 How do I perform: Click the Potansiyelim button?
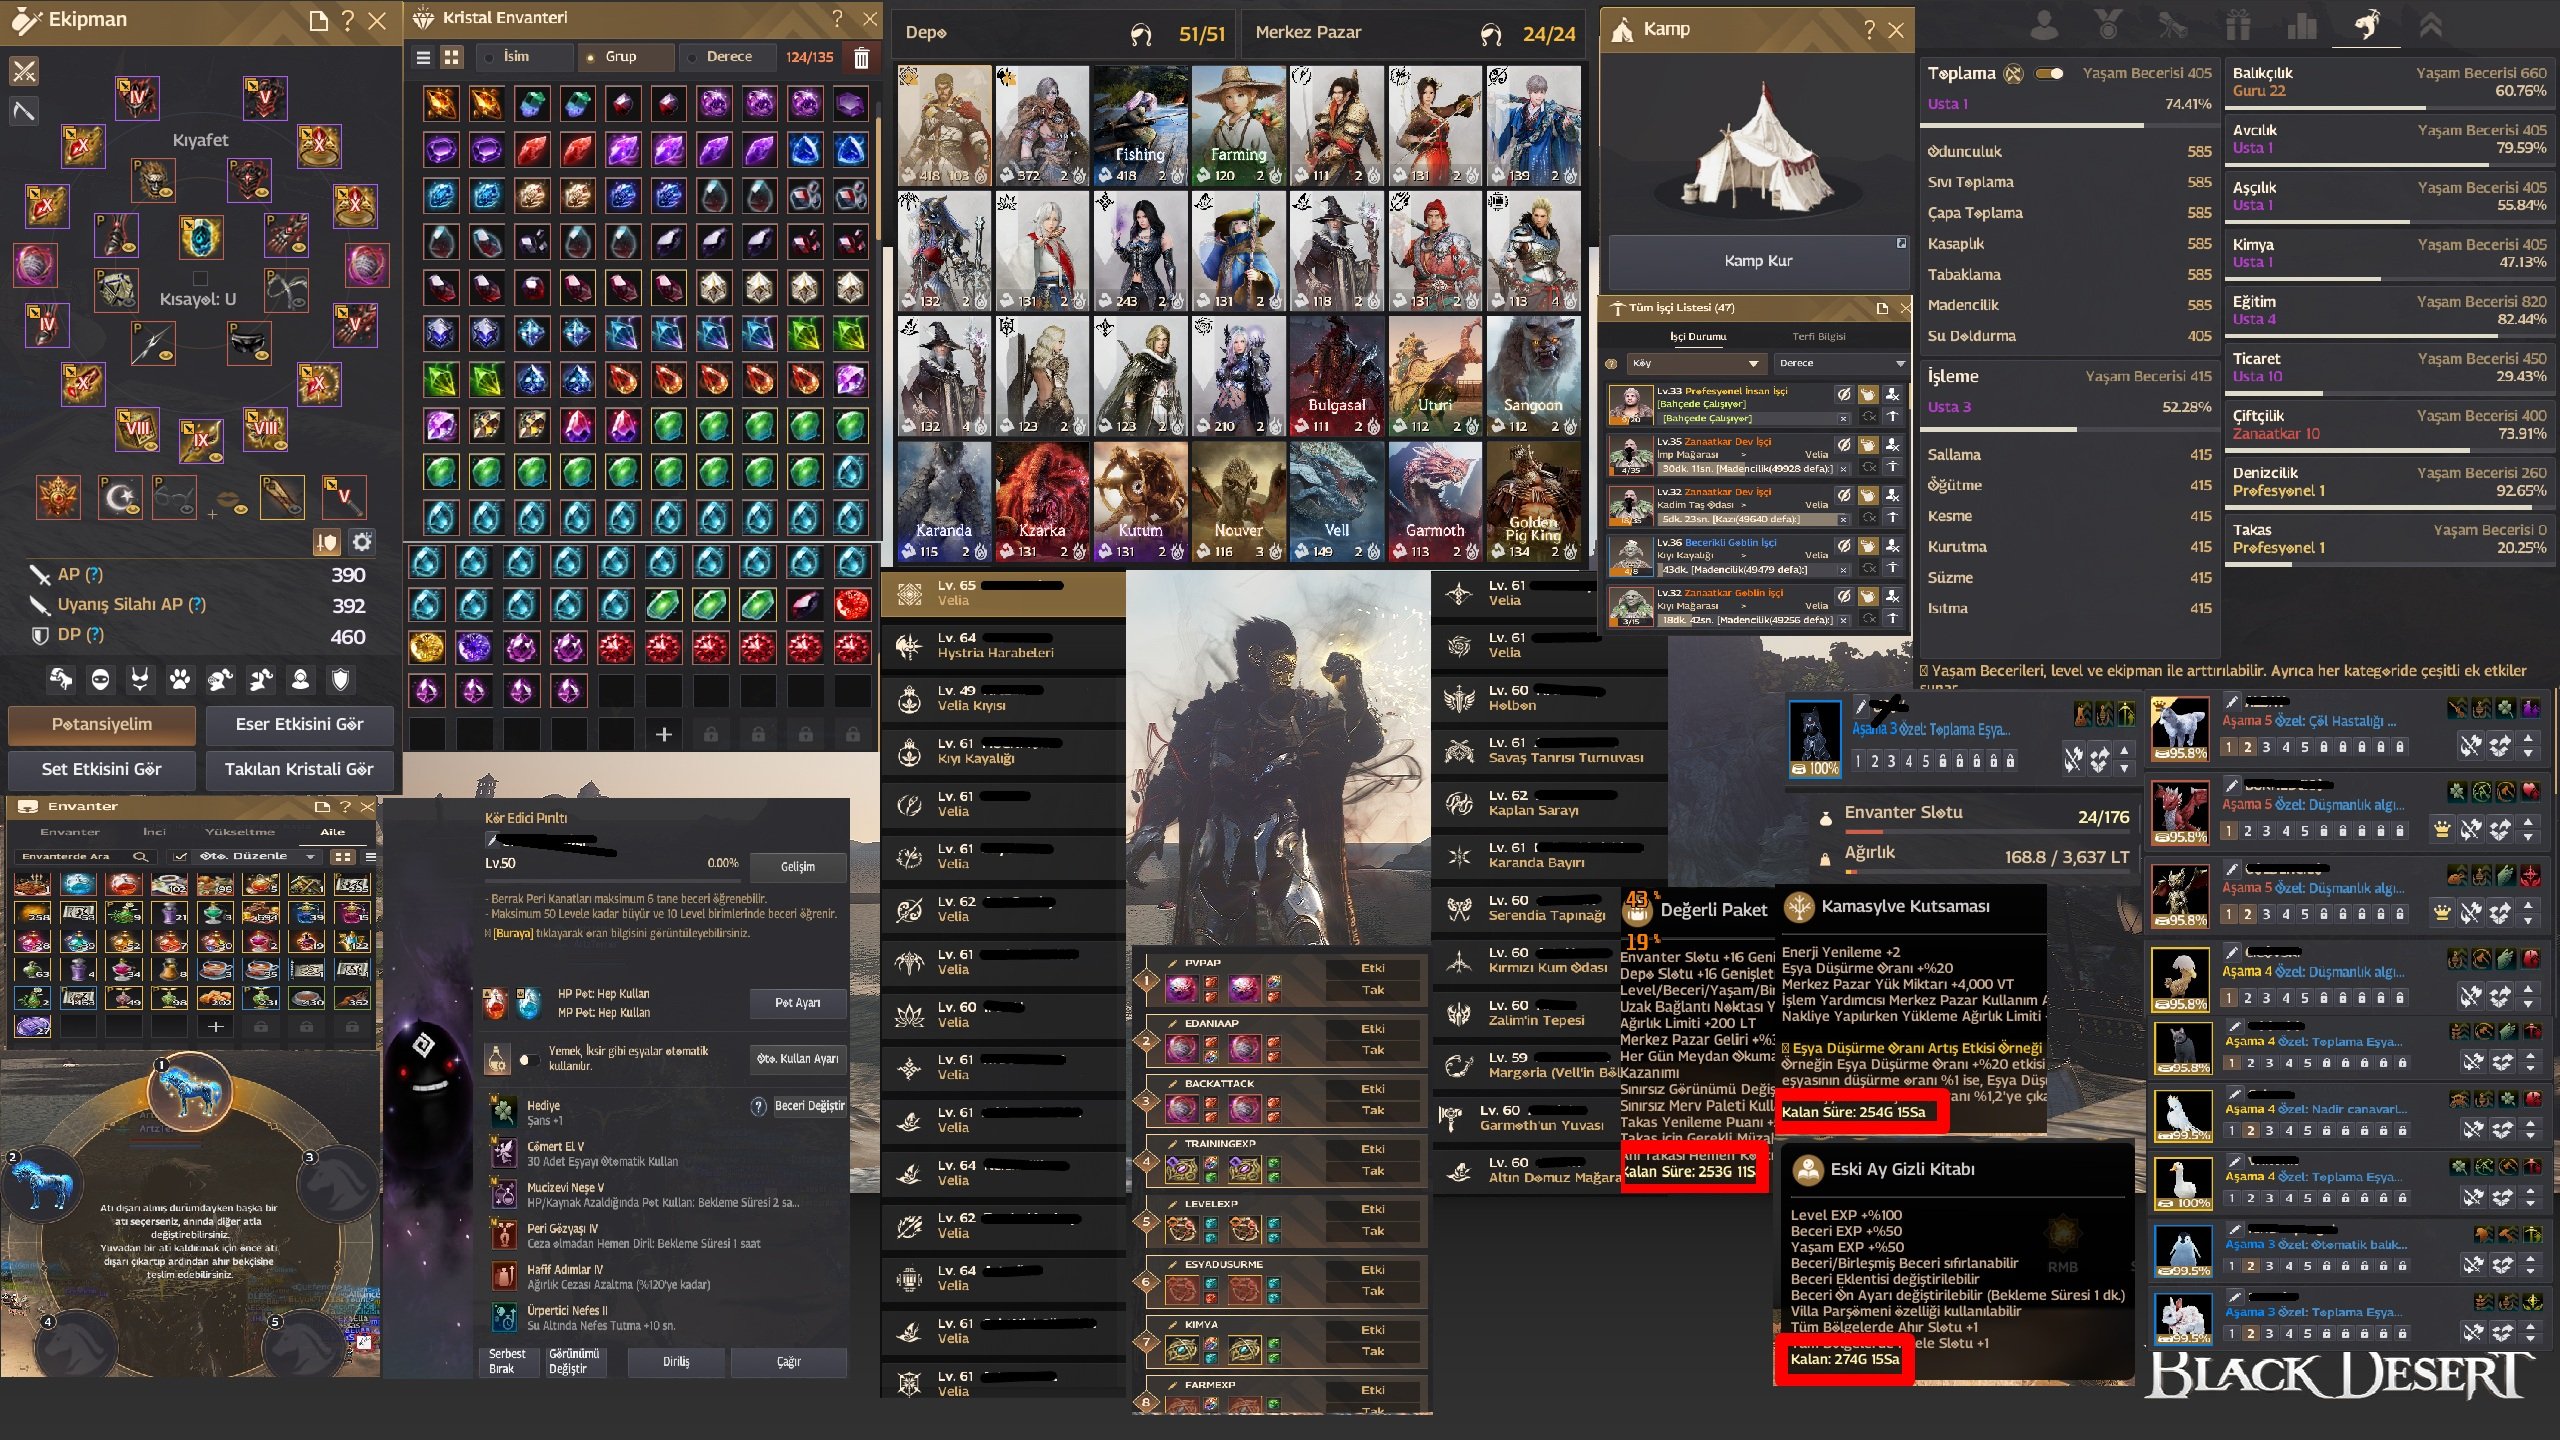(102, 725)
